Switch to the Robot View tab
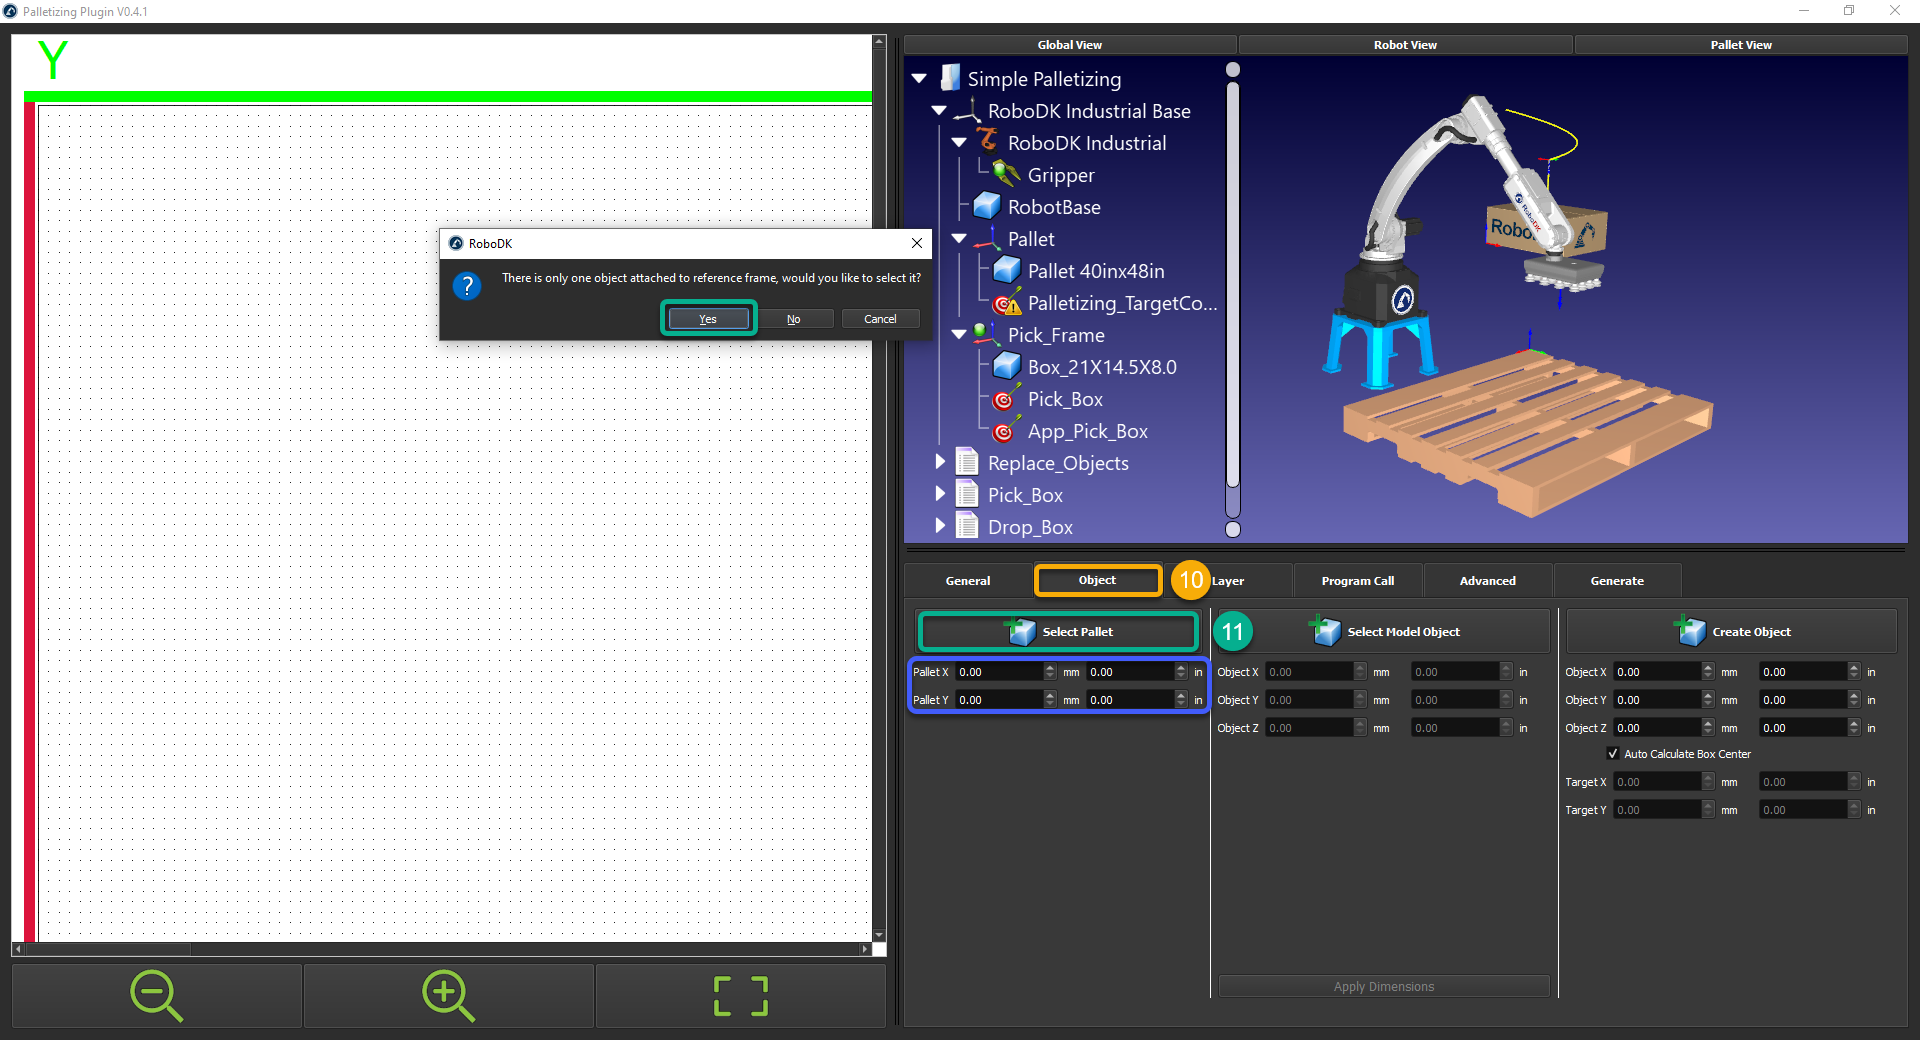1920x1040 pixels. coord(1404,44)
